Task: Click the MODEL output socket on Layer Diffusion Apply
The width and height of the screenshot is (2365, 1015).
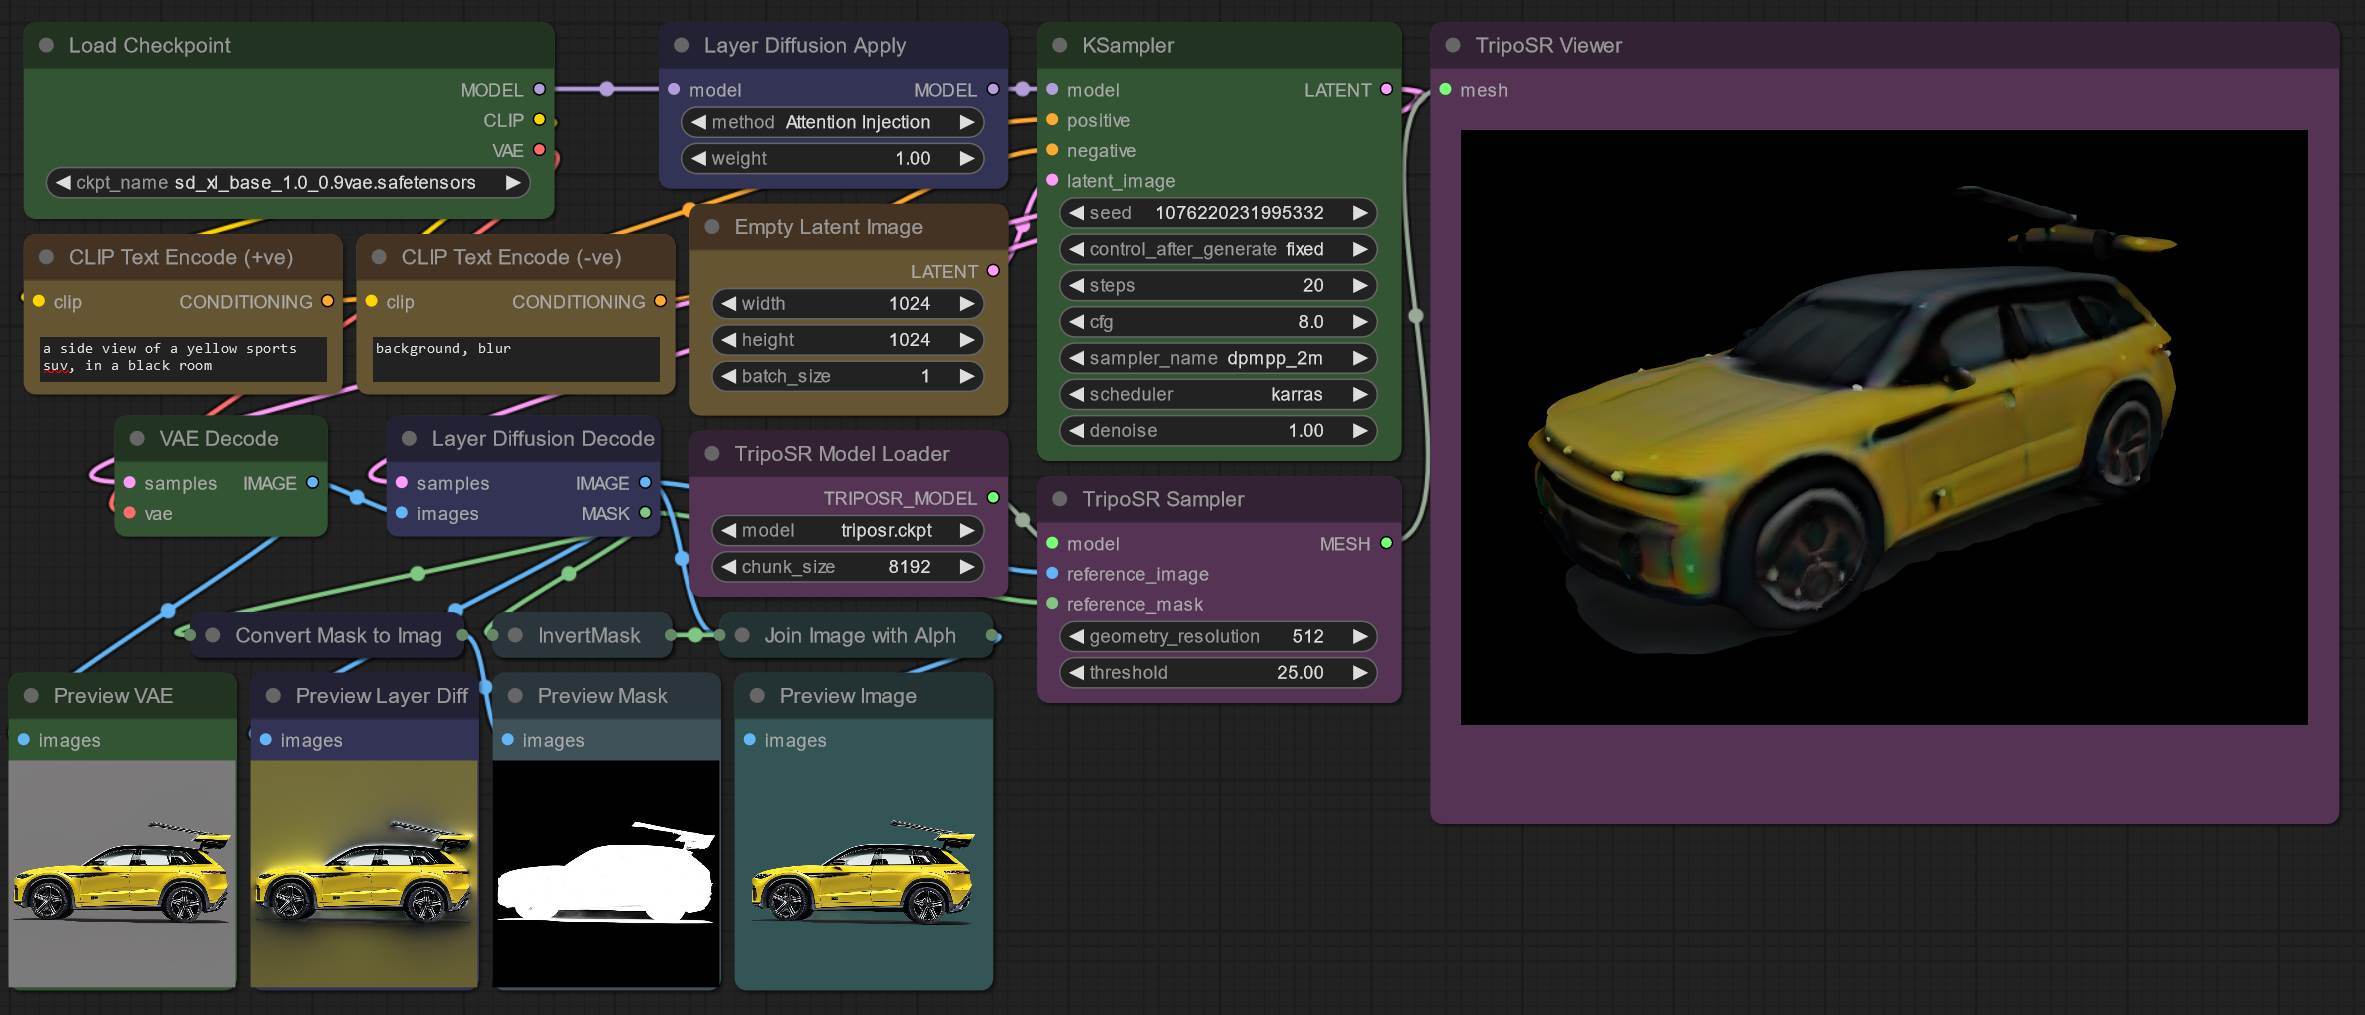Action: (x=993, y=89)
